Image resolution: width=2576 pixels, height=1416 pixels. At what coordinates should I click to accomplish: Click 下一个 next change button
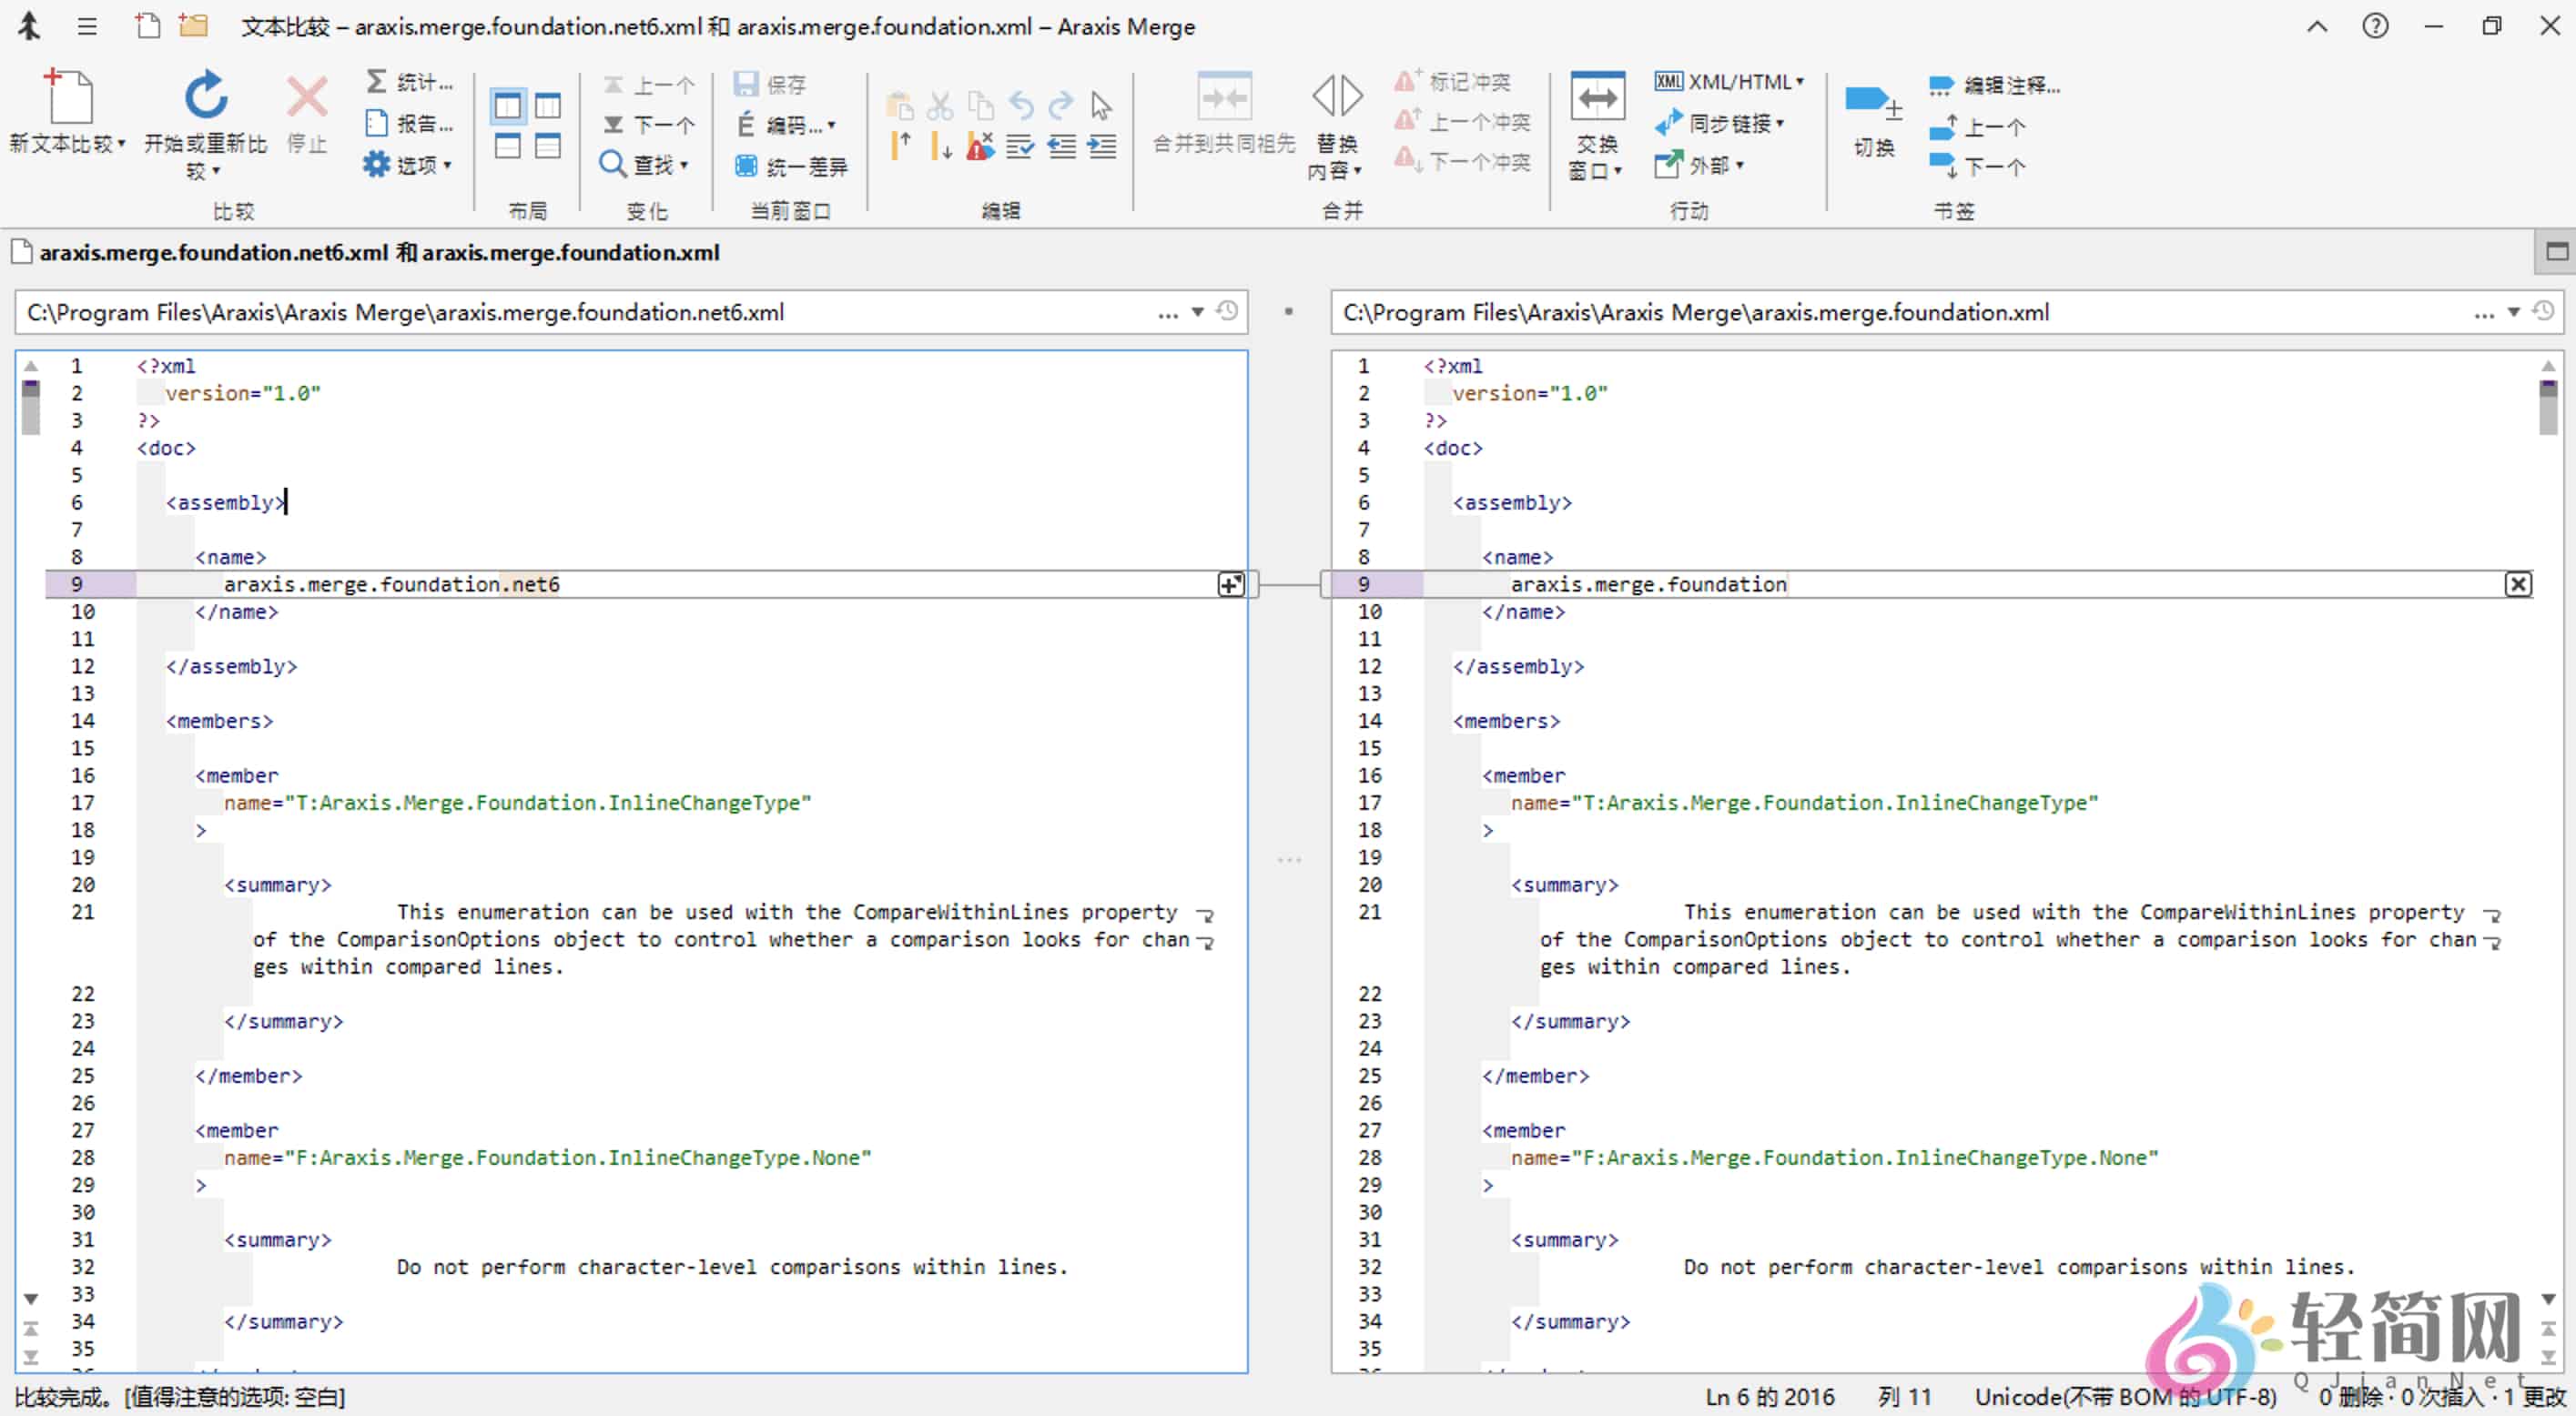click(x=649, y=124)
